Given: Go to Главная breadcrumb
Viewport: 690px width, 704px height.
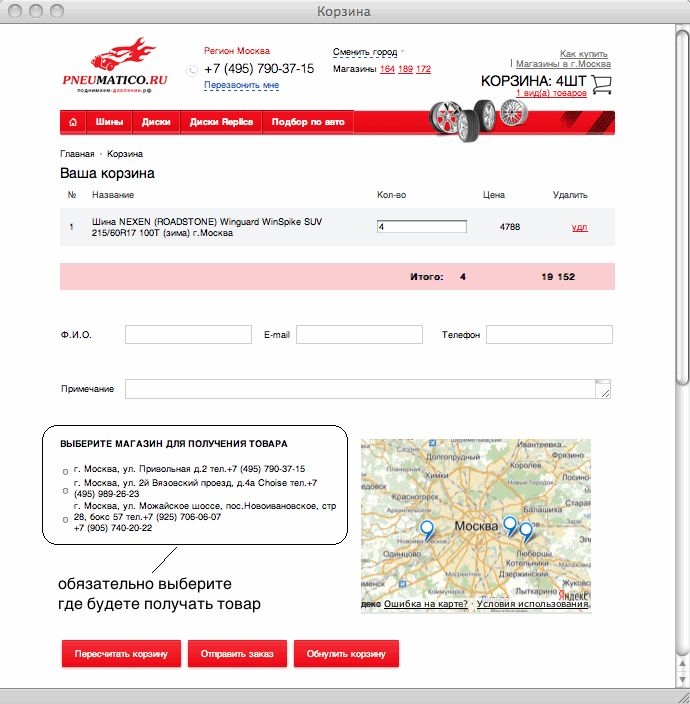Looking at the screenshot, I should point(77,154).
